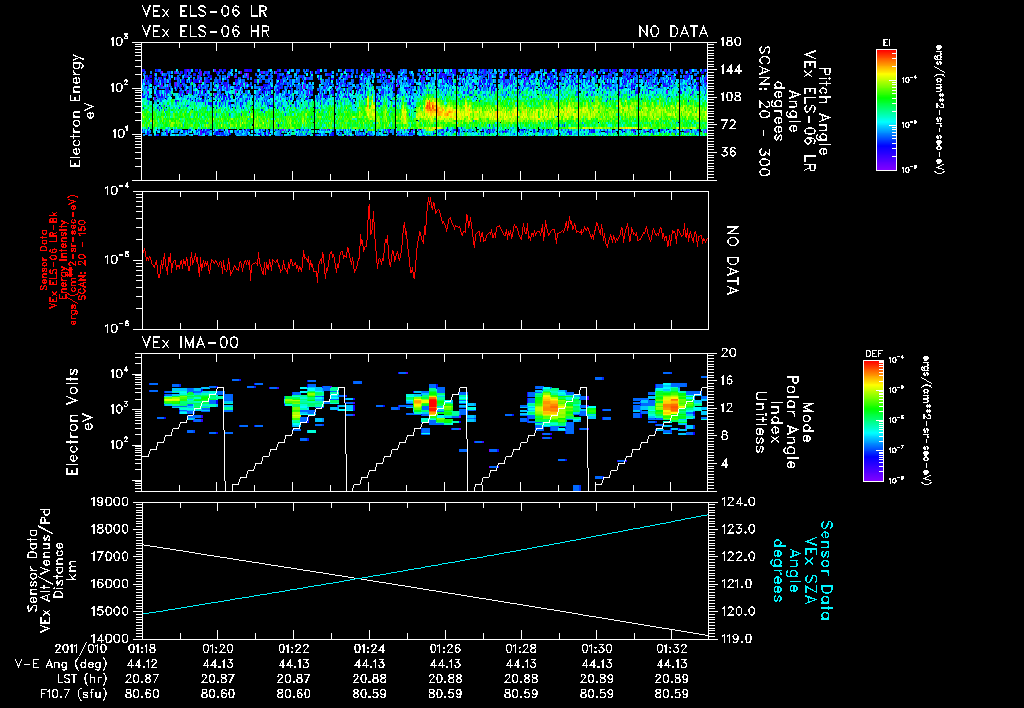
Task: Click the 'DEF' label above lower color bar
Action: click(x=873, y=354)
